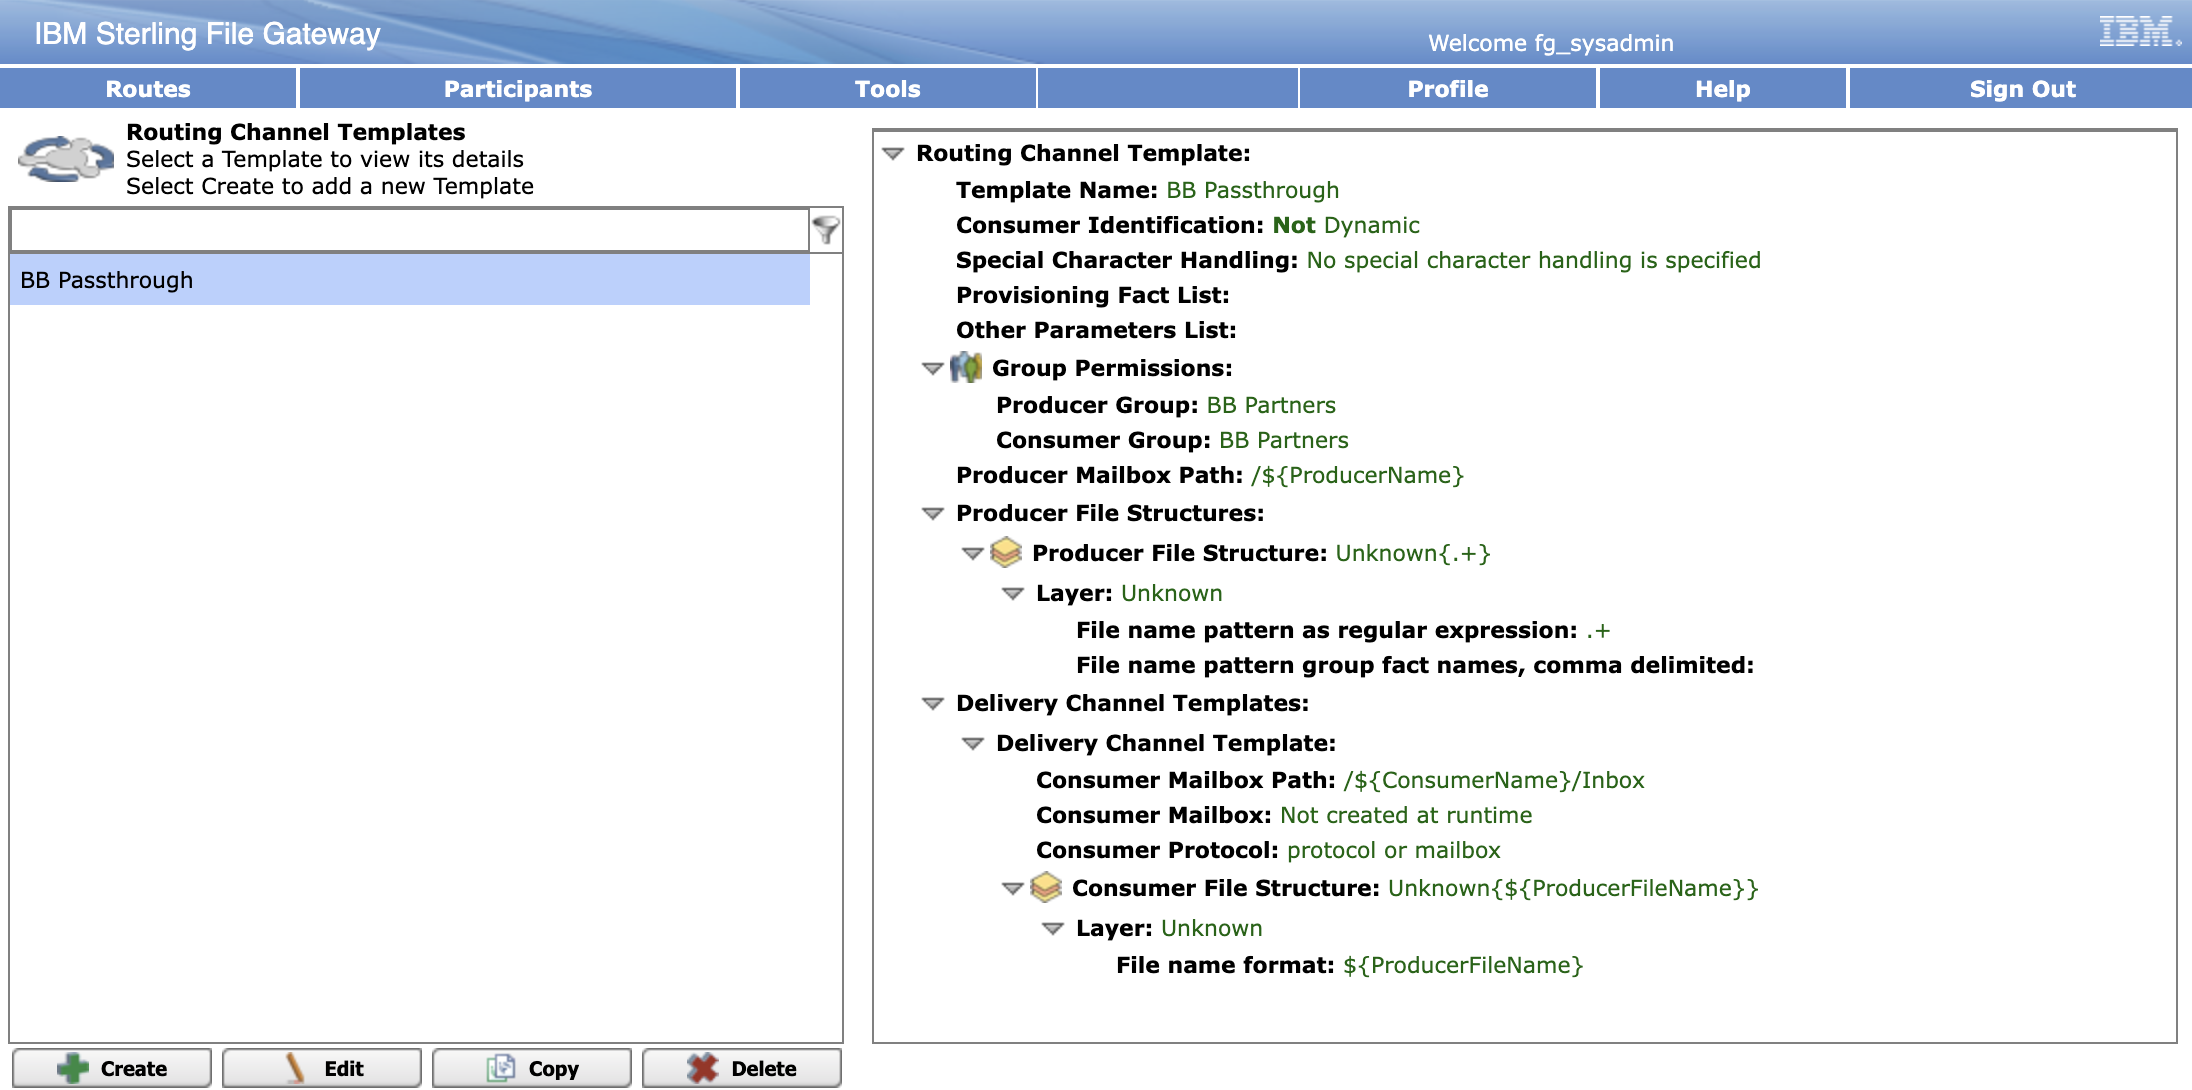Click the IBM logo in the header
This screenshot has height=1090, width=2192.
2137,32
